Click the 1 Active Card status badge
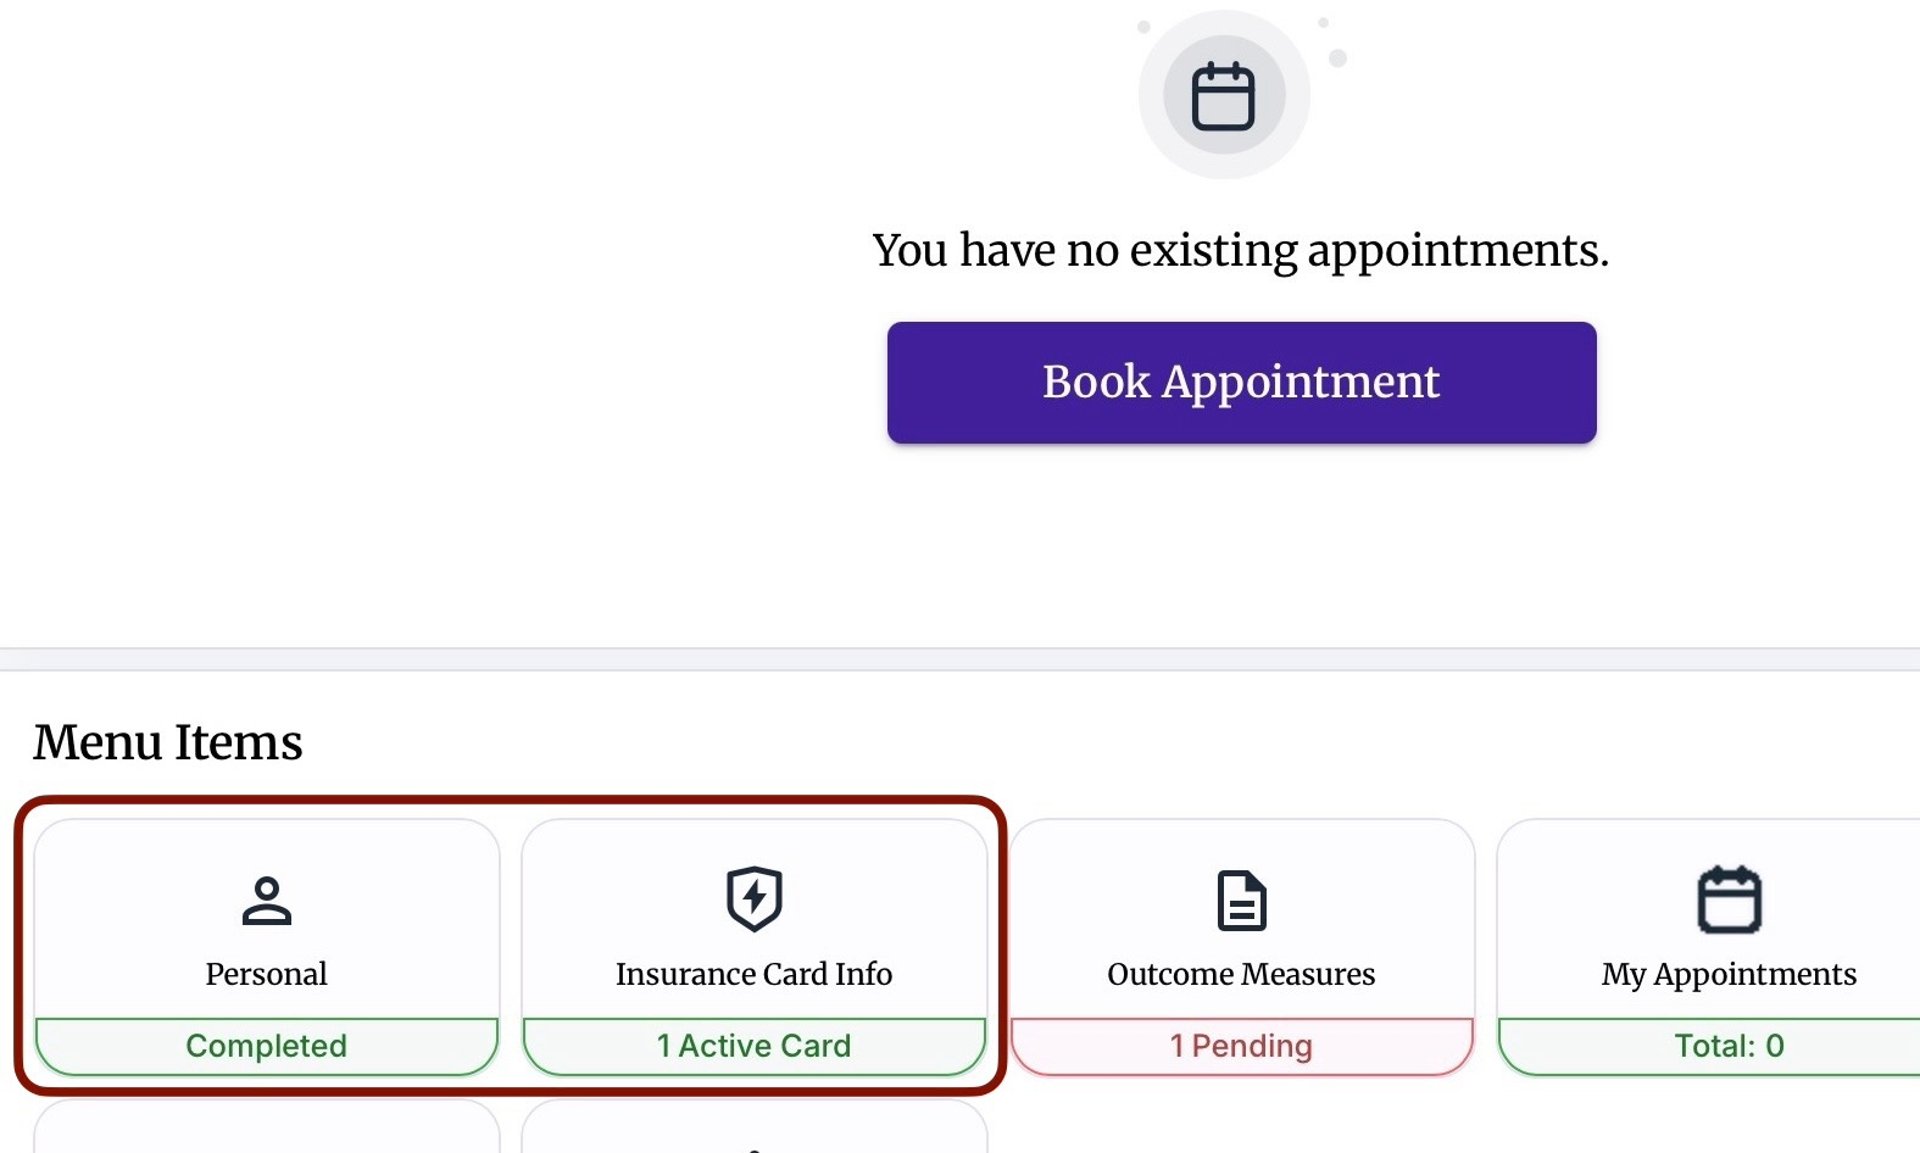This screenshot has width=1920, height=1153. point(754,1045)
